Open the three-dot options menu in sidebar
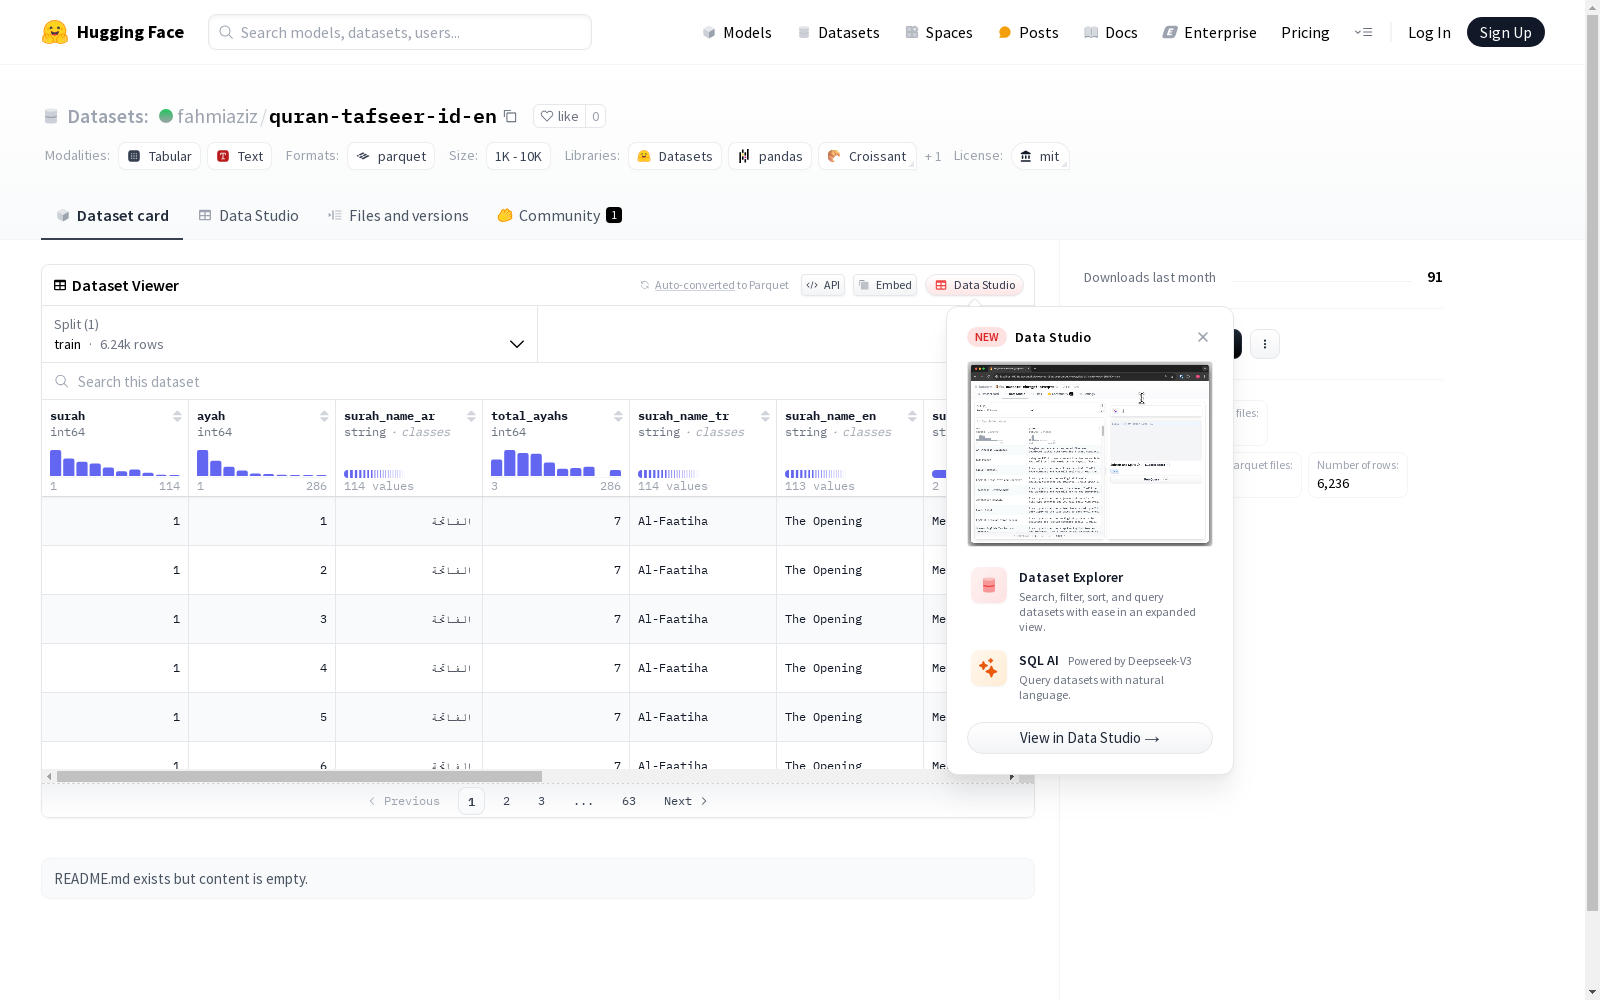Image resolution: width=1600 pixels, height=1000 pixels. point(1265,344)
